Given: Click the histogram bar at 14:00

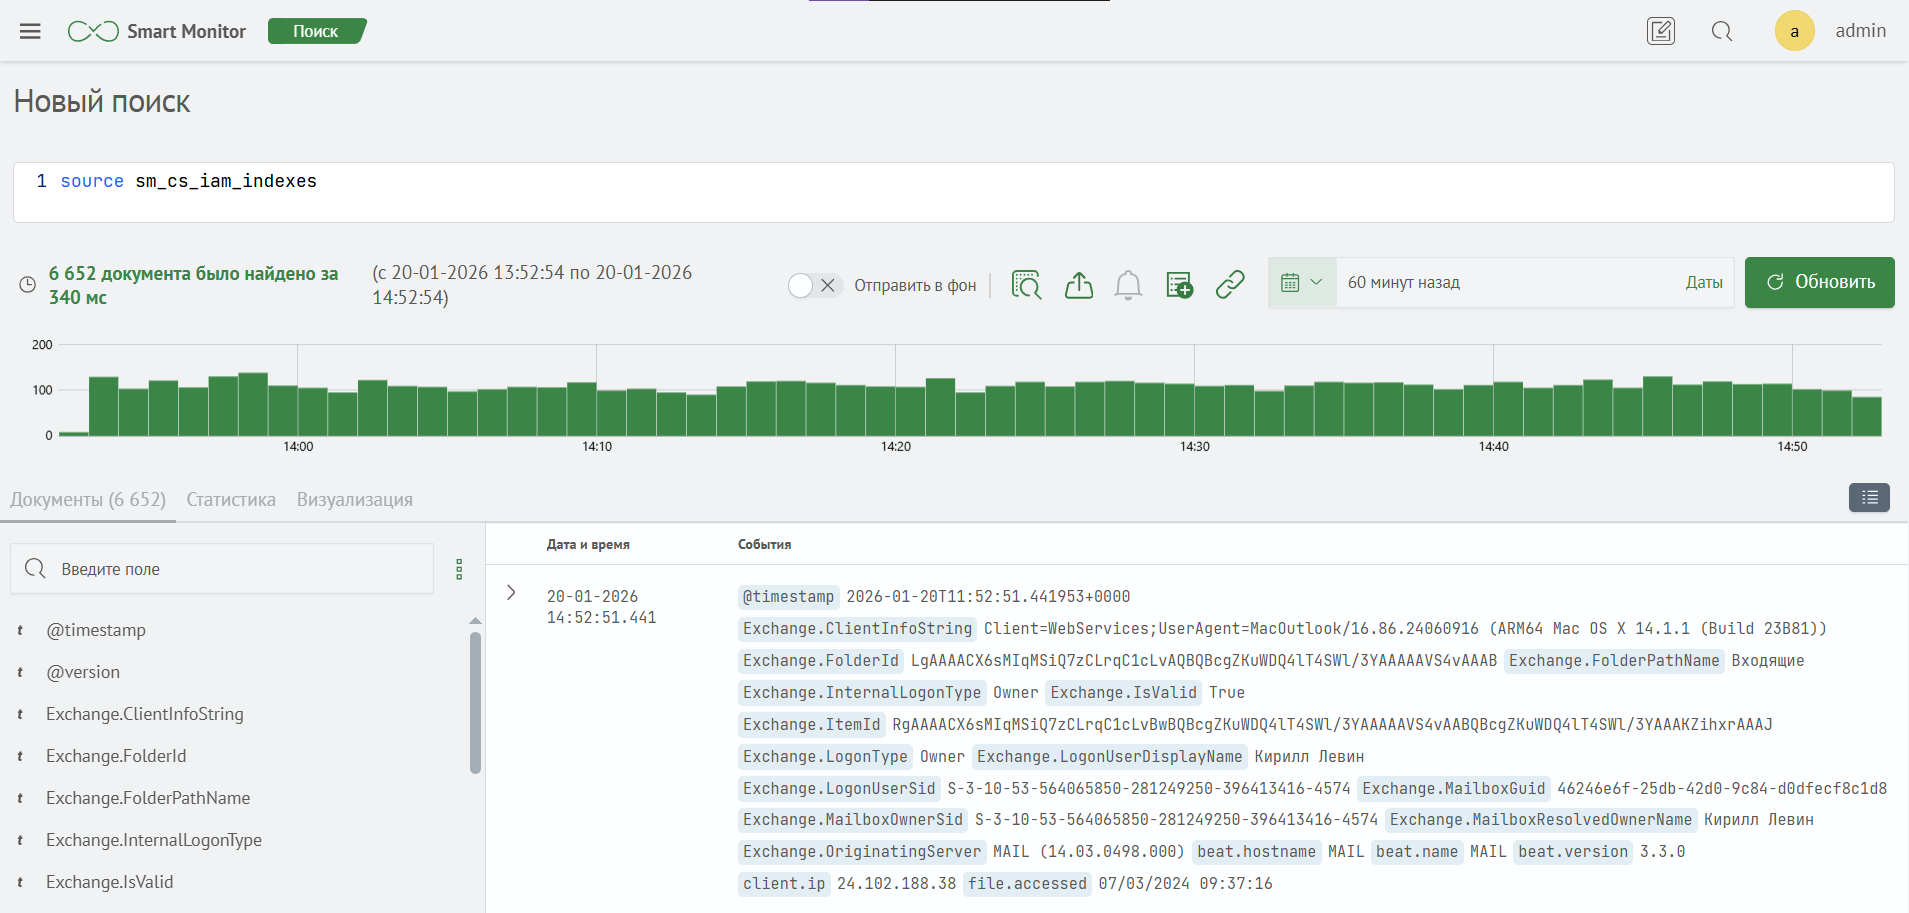Looking at the screenshot, I should (313, 411).
